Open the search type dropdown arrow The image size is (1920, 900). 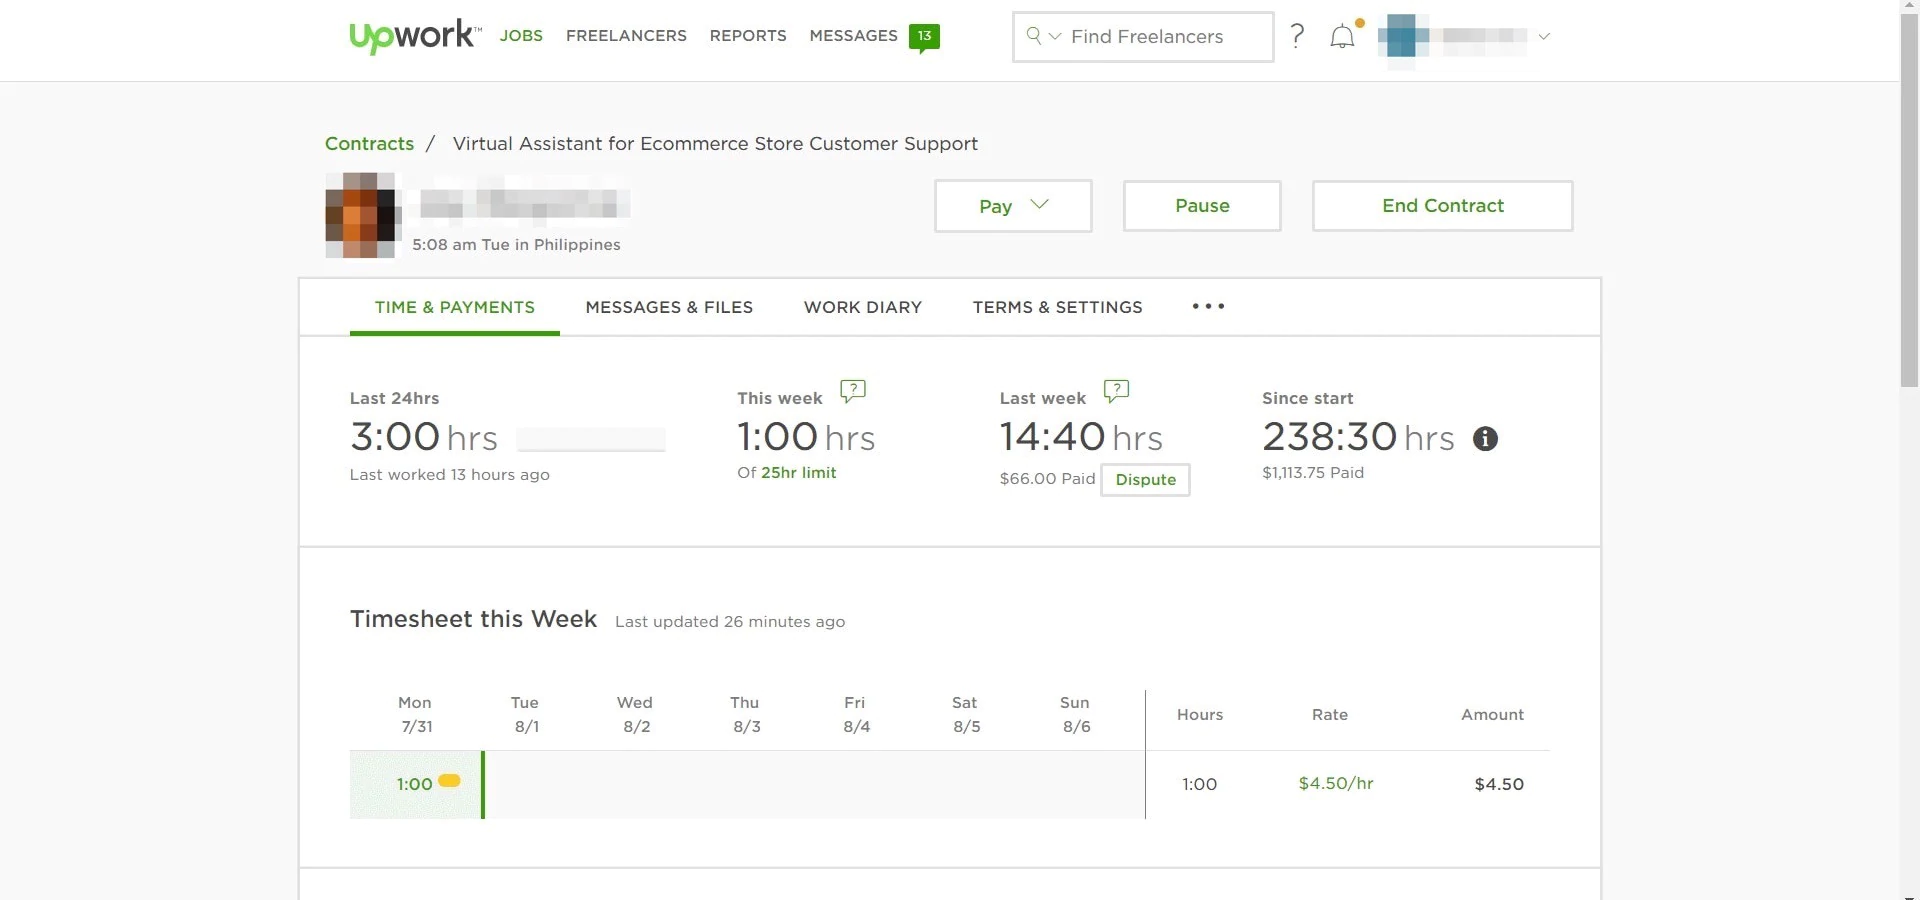point(1054,36)
